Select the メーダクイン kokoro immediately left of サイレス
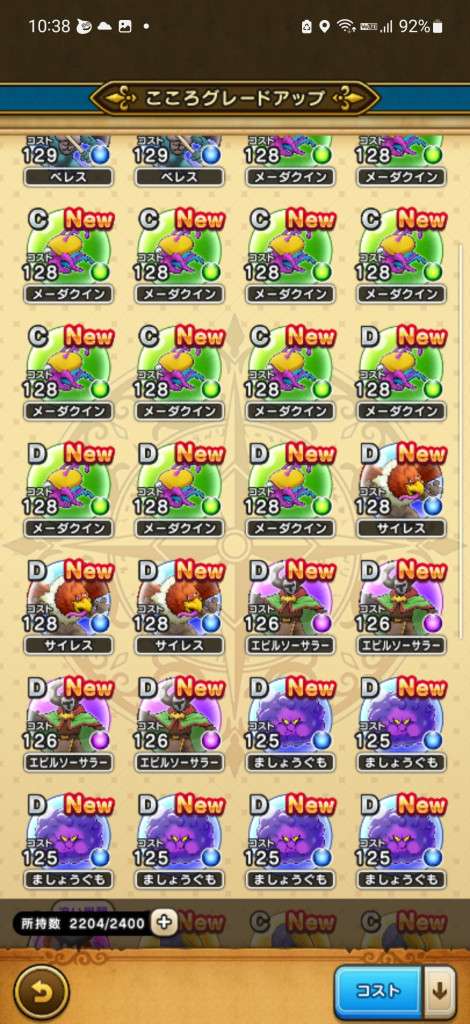The image size is (470, 1024). pos(290,489)
